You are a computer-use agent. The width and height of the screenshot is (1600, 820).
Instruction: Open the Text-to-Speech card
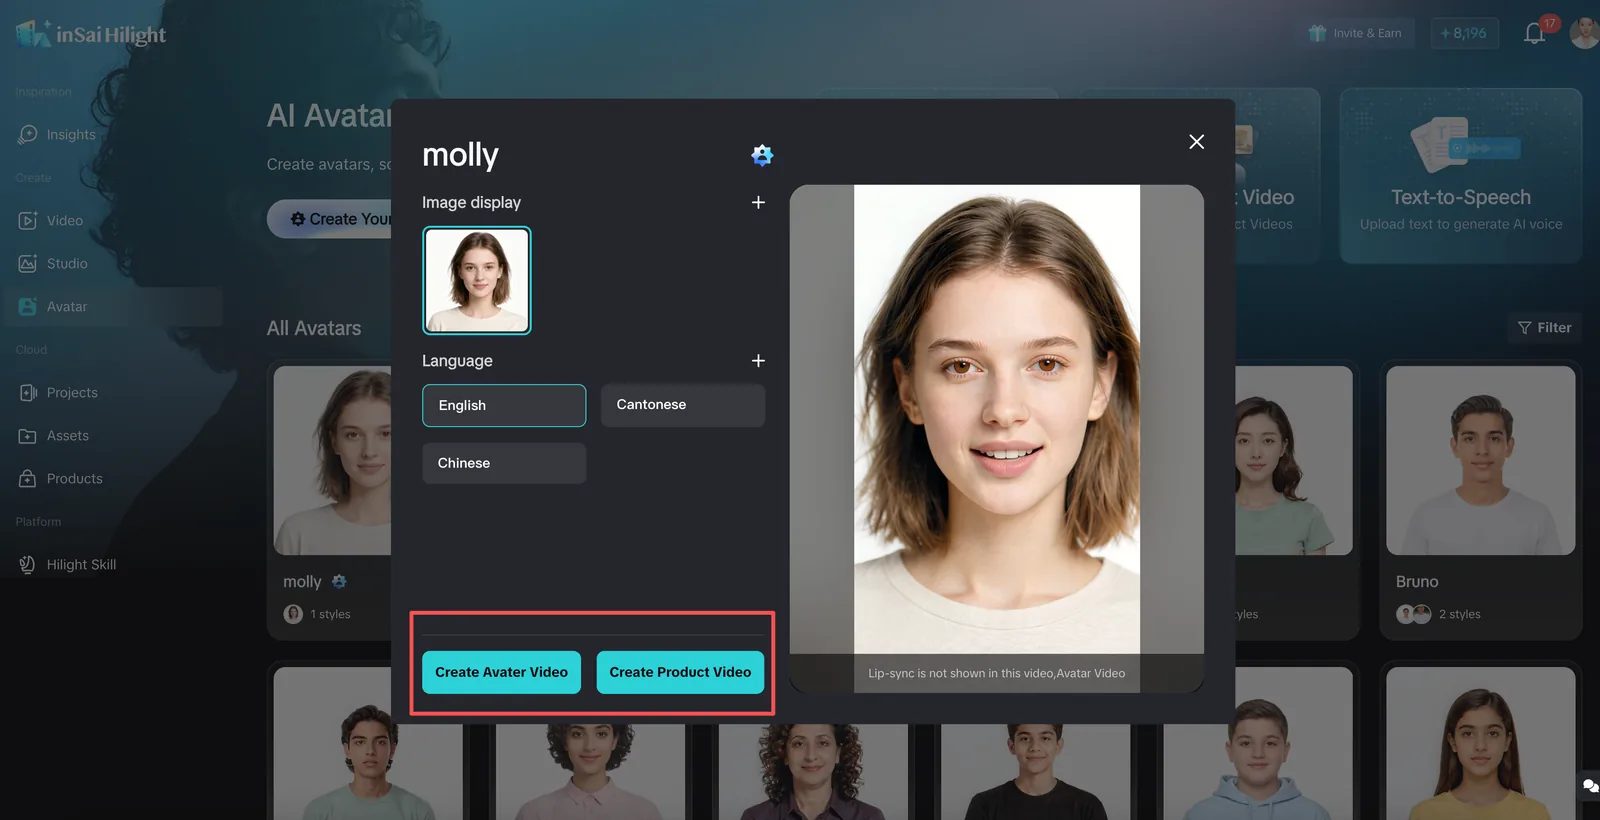[1461, 175]
